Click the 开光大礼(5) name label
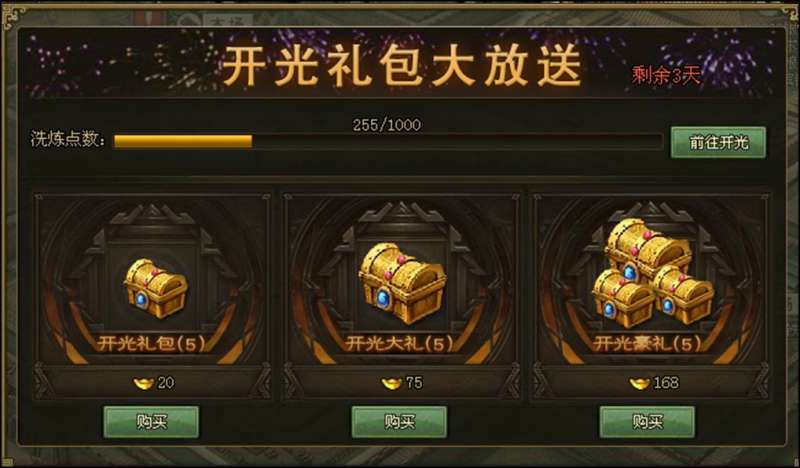800x468 pixels. pyautogui.click(x=399, y=344)
